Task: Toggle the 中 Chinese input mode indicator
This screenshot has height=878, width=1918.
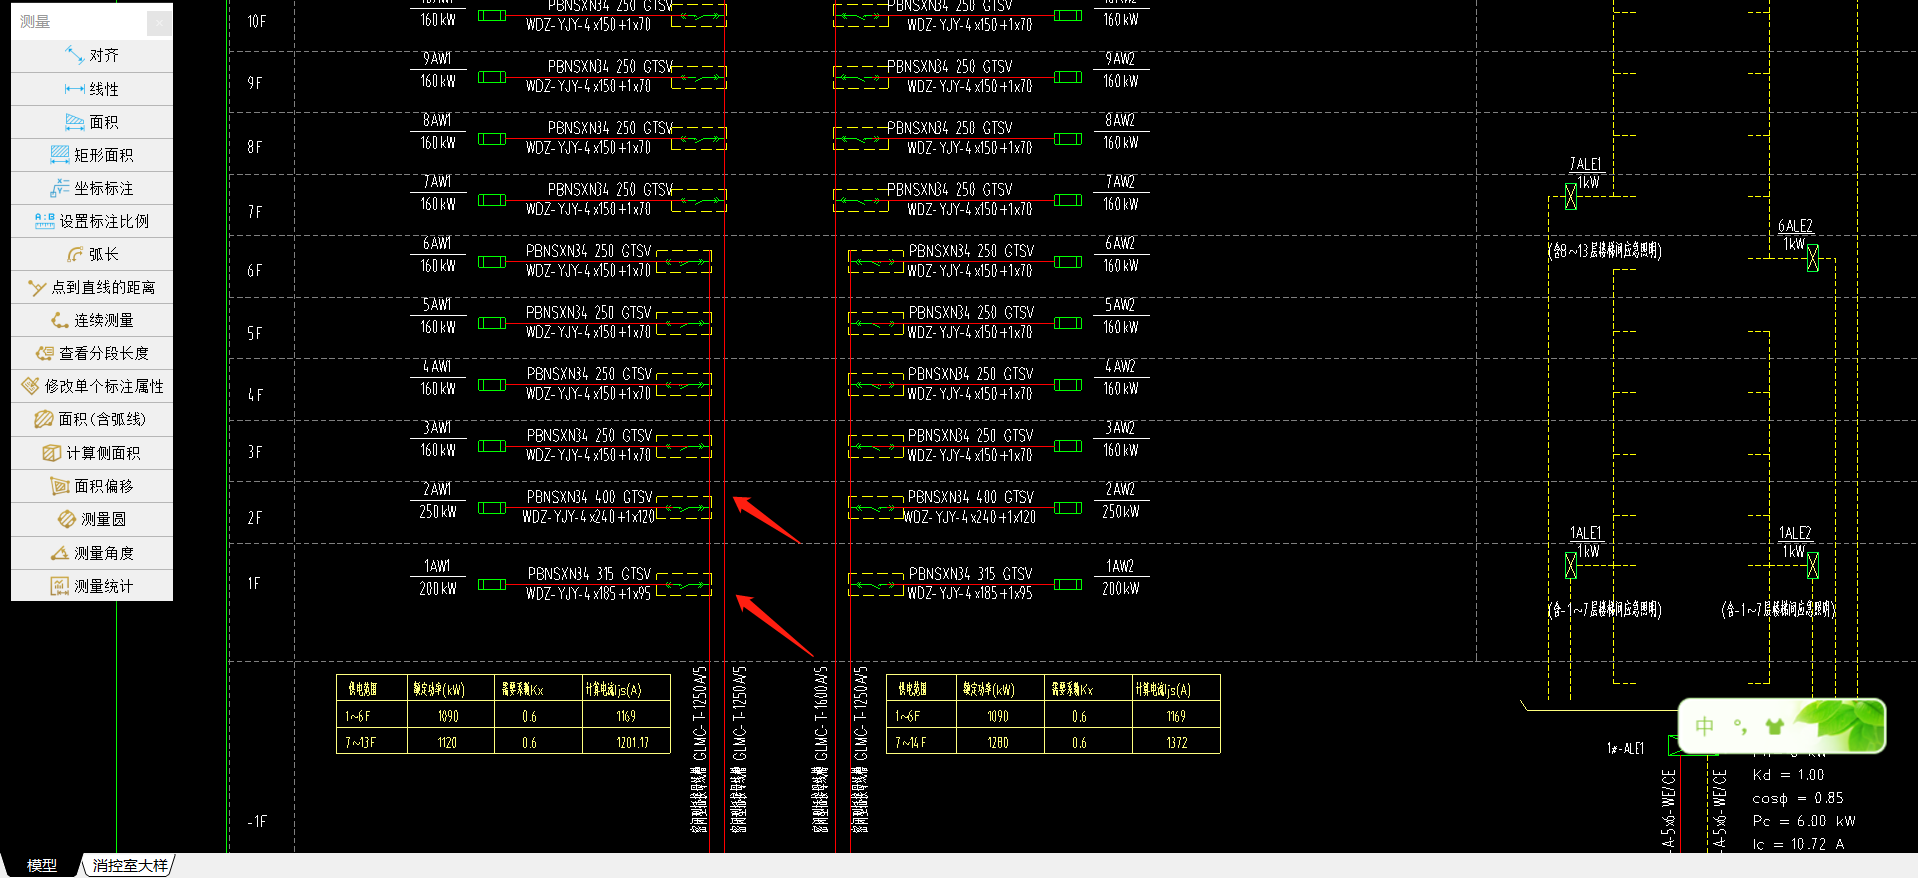Action: pos(1705,726)
